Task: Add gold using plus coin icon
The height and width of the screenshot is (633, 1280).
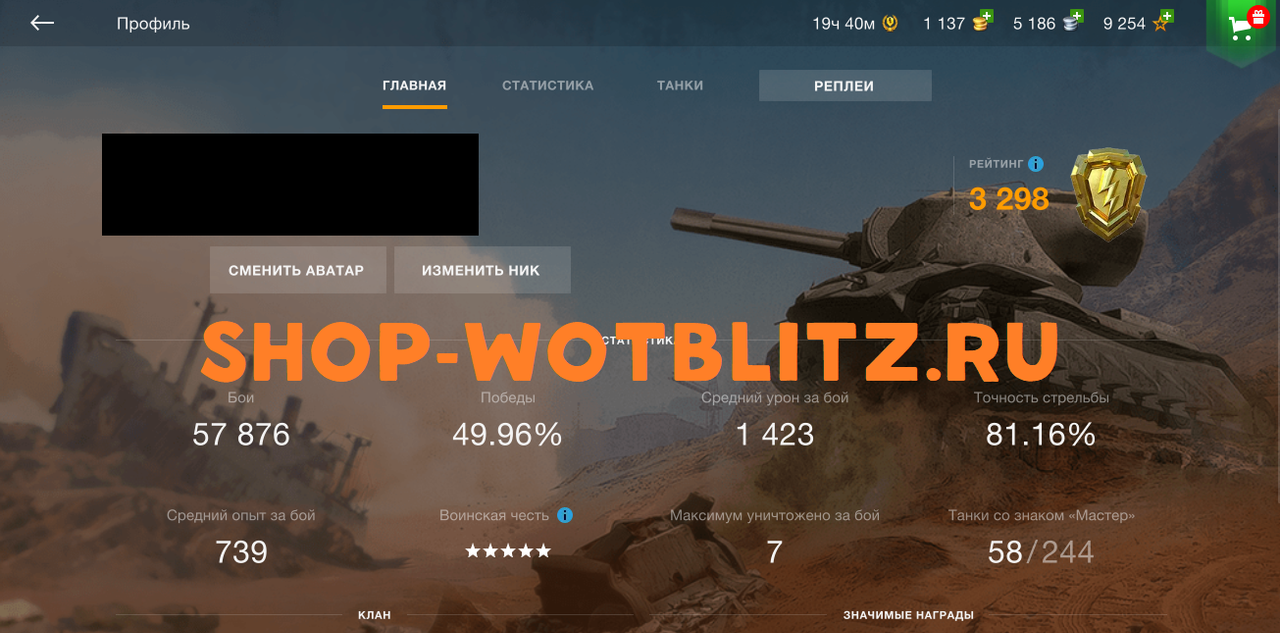Action: coord(982,21)
